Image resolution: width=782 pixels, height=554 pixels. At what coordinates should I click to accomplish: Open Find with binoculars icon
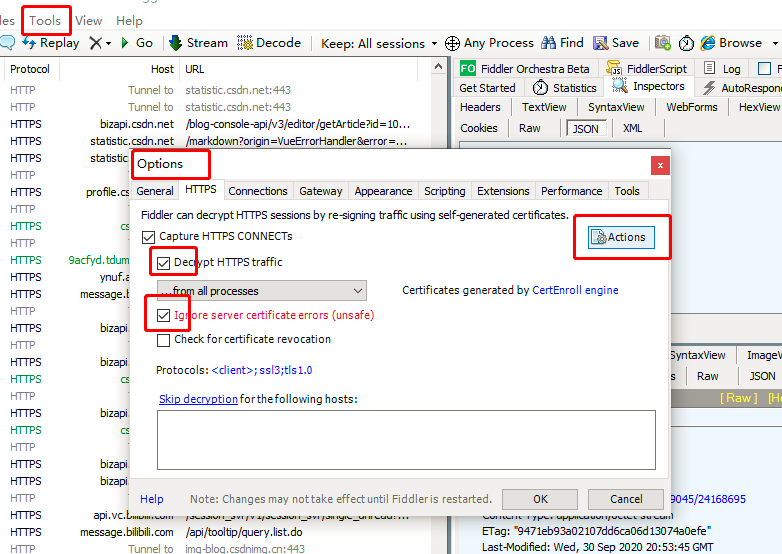[x=549, y=43]
